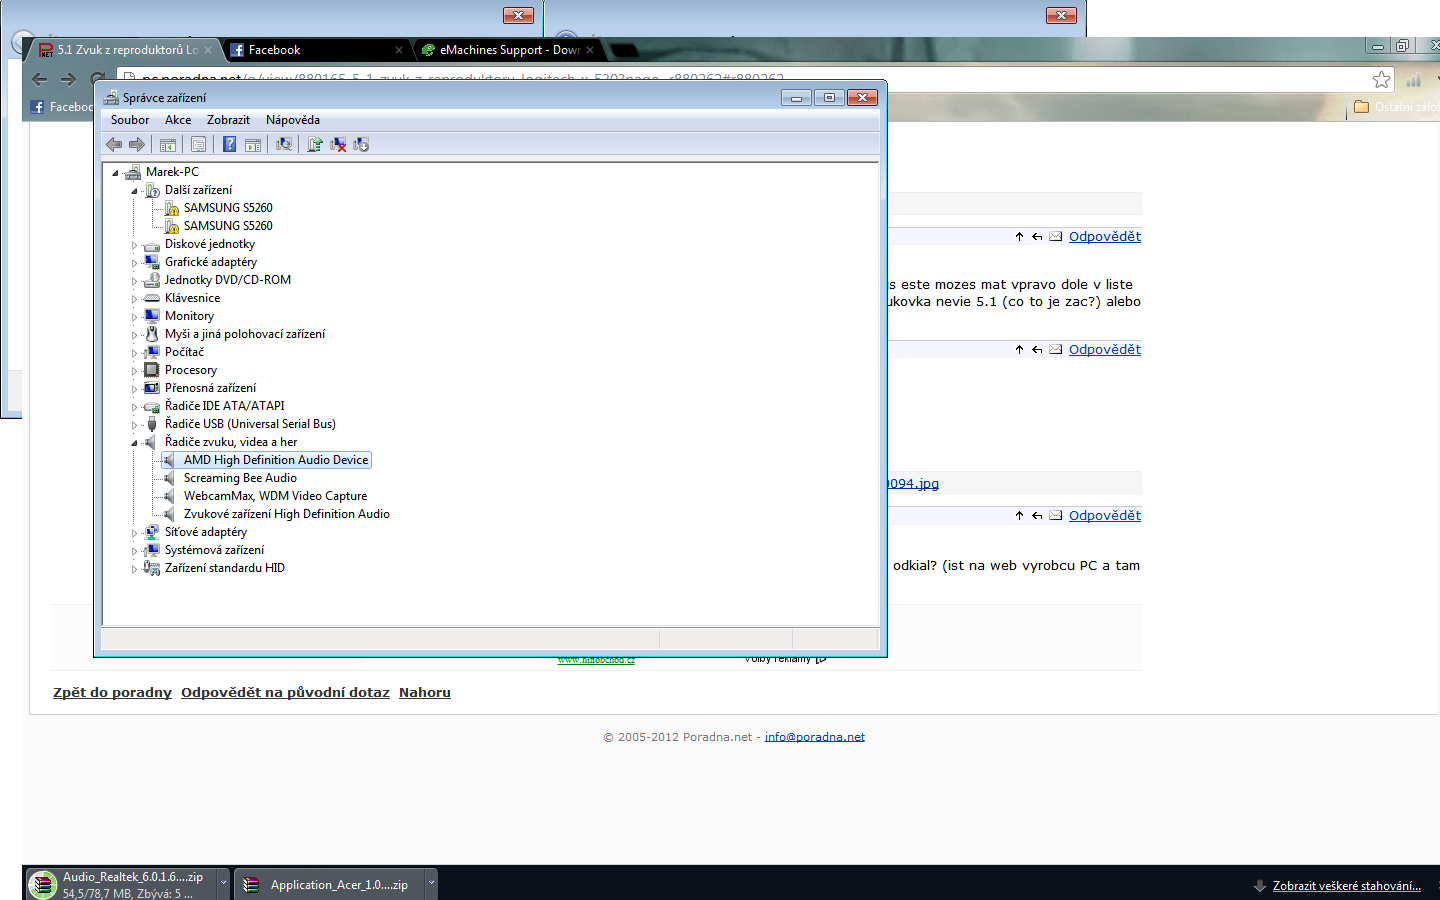Switch to the 5.1 Zvuk z reproduktorů tab
The image size is (1440, 900).
[x=126, y=50]
